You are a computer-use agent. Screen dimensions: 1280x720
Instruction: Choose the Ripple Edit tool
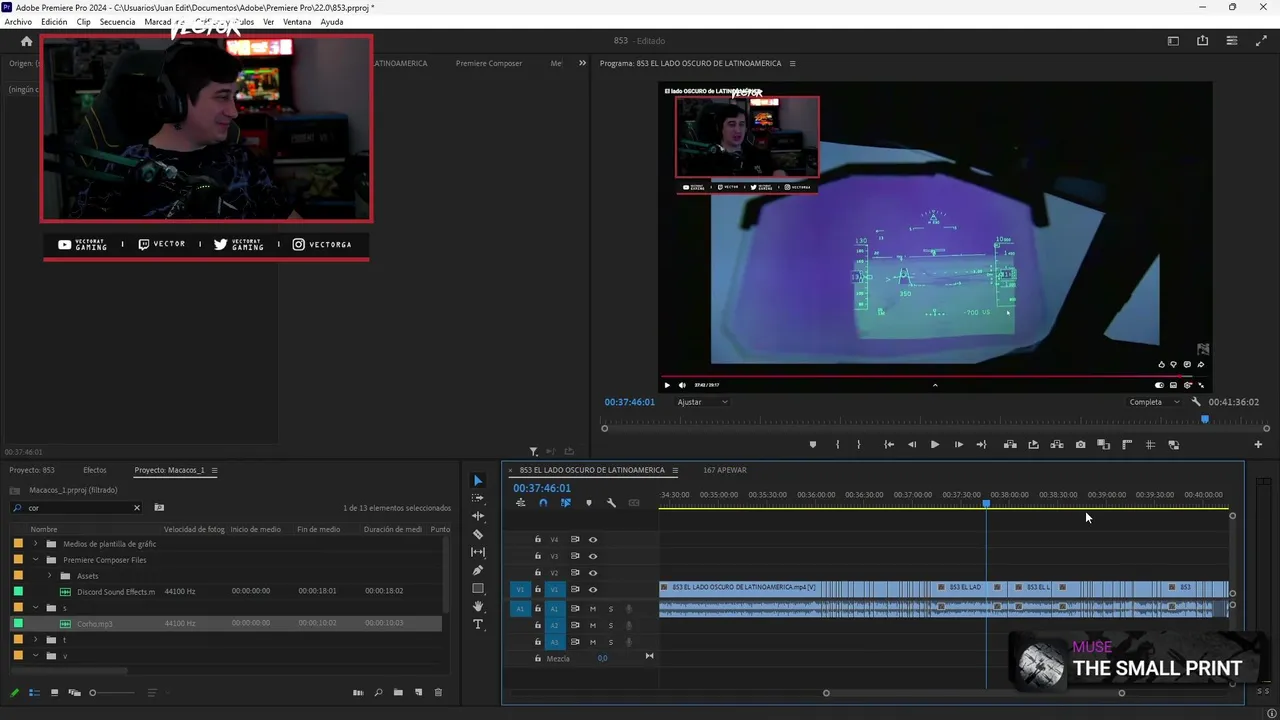click(478, 516)
